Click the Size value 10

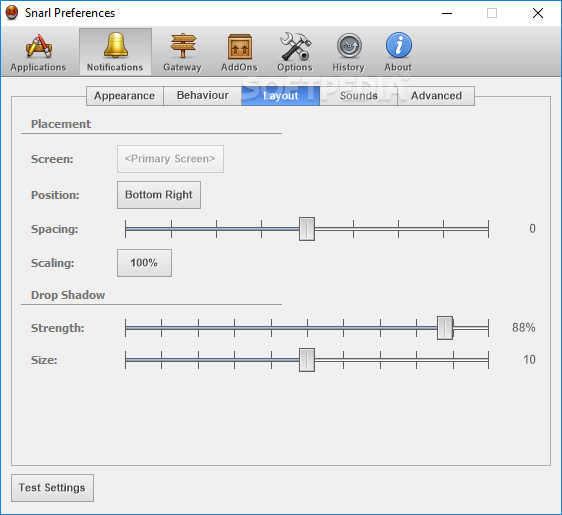coord(529,359)
